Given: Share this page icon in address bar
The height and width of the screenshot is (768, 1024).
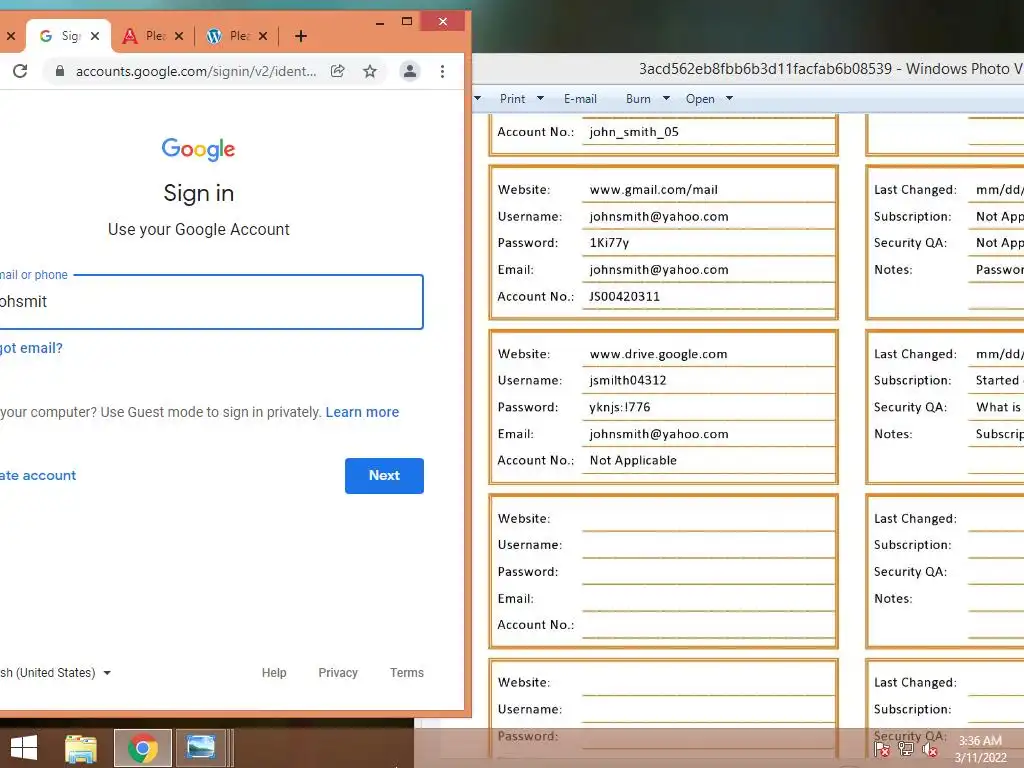Looking at the screenshot, I should [338, 71].
